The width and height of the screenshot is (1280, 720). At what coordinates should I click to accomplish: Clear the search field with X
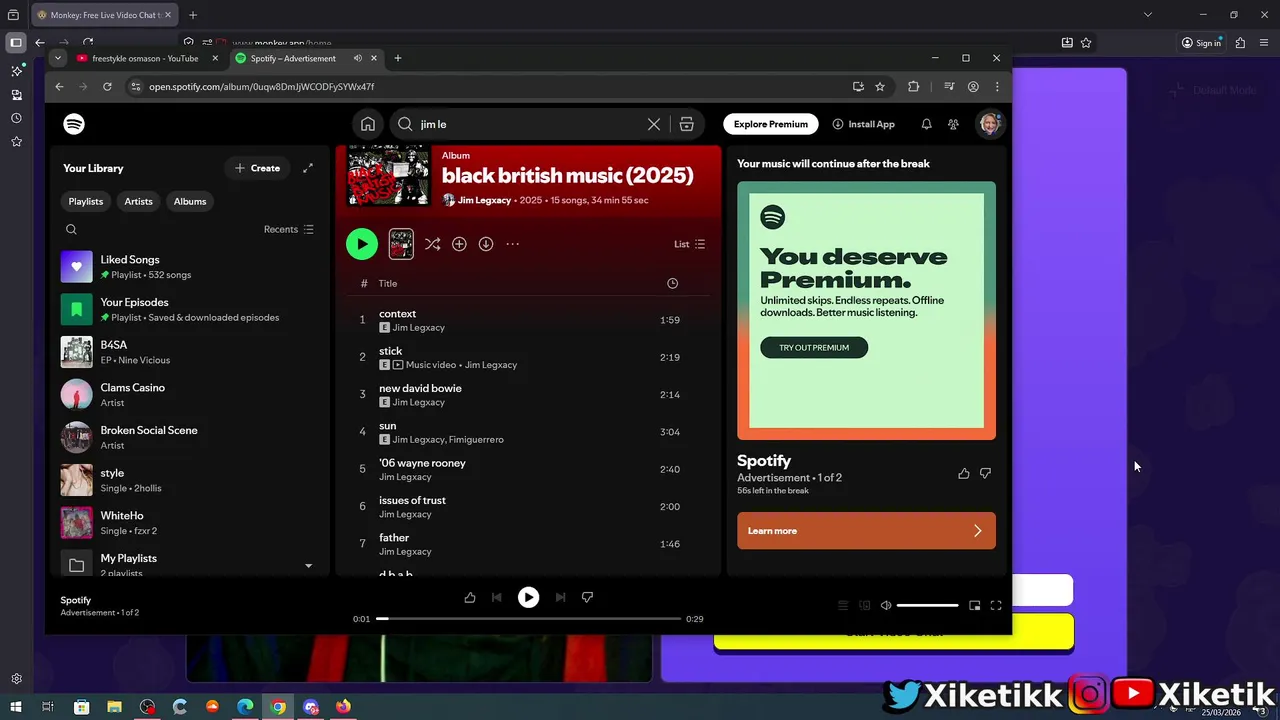654,124
